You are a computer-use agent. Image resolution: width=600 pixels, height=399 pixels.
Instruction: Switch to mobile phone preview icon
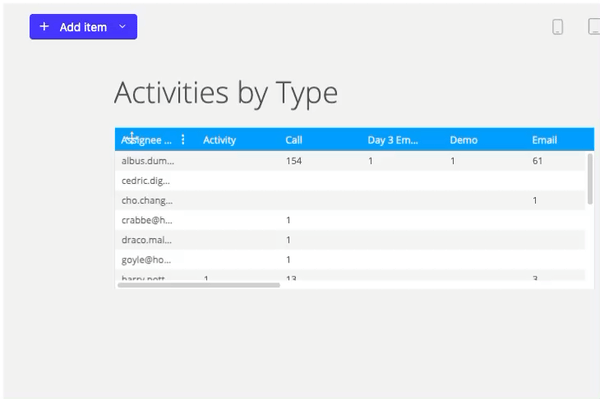click(x=558, y=27)
